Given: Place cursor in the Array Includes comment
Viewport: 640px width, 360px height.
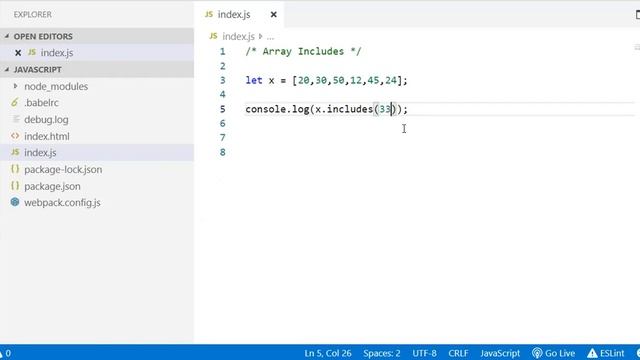Looking at the screenshot, I should pos(303,51).
